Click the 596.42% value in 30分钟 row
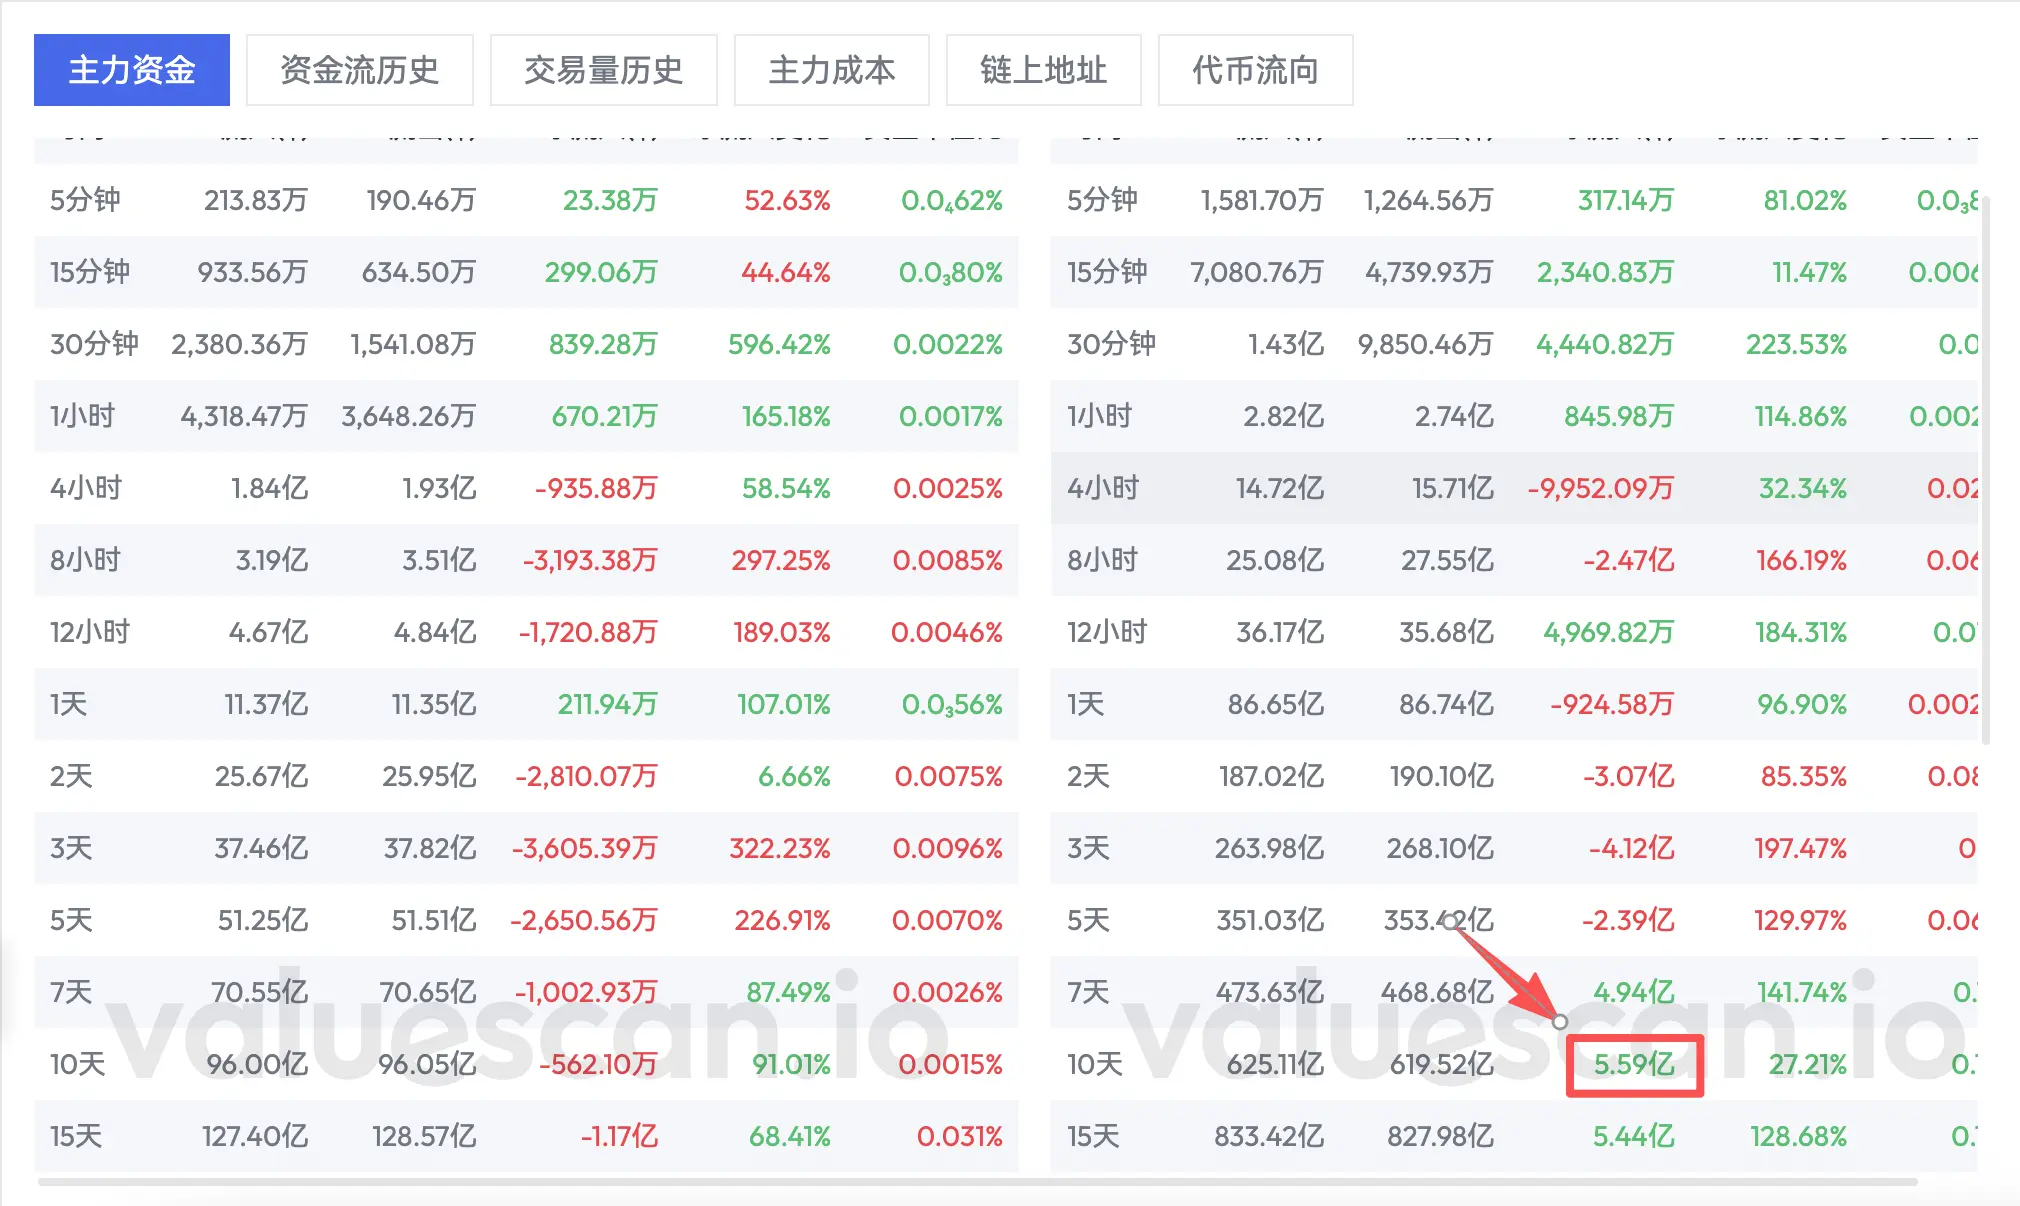 pyautogui.click(x=778, y=345)
